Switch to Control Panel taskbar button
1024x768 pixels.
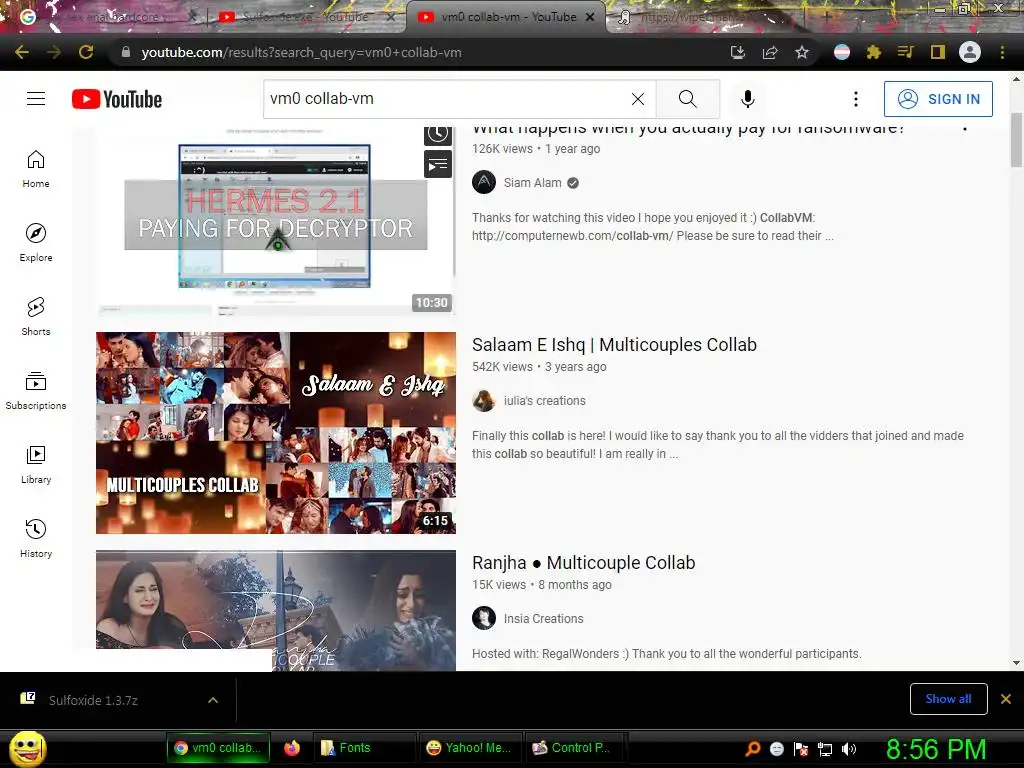click(576, 748)
